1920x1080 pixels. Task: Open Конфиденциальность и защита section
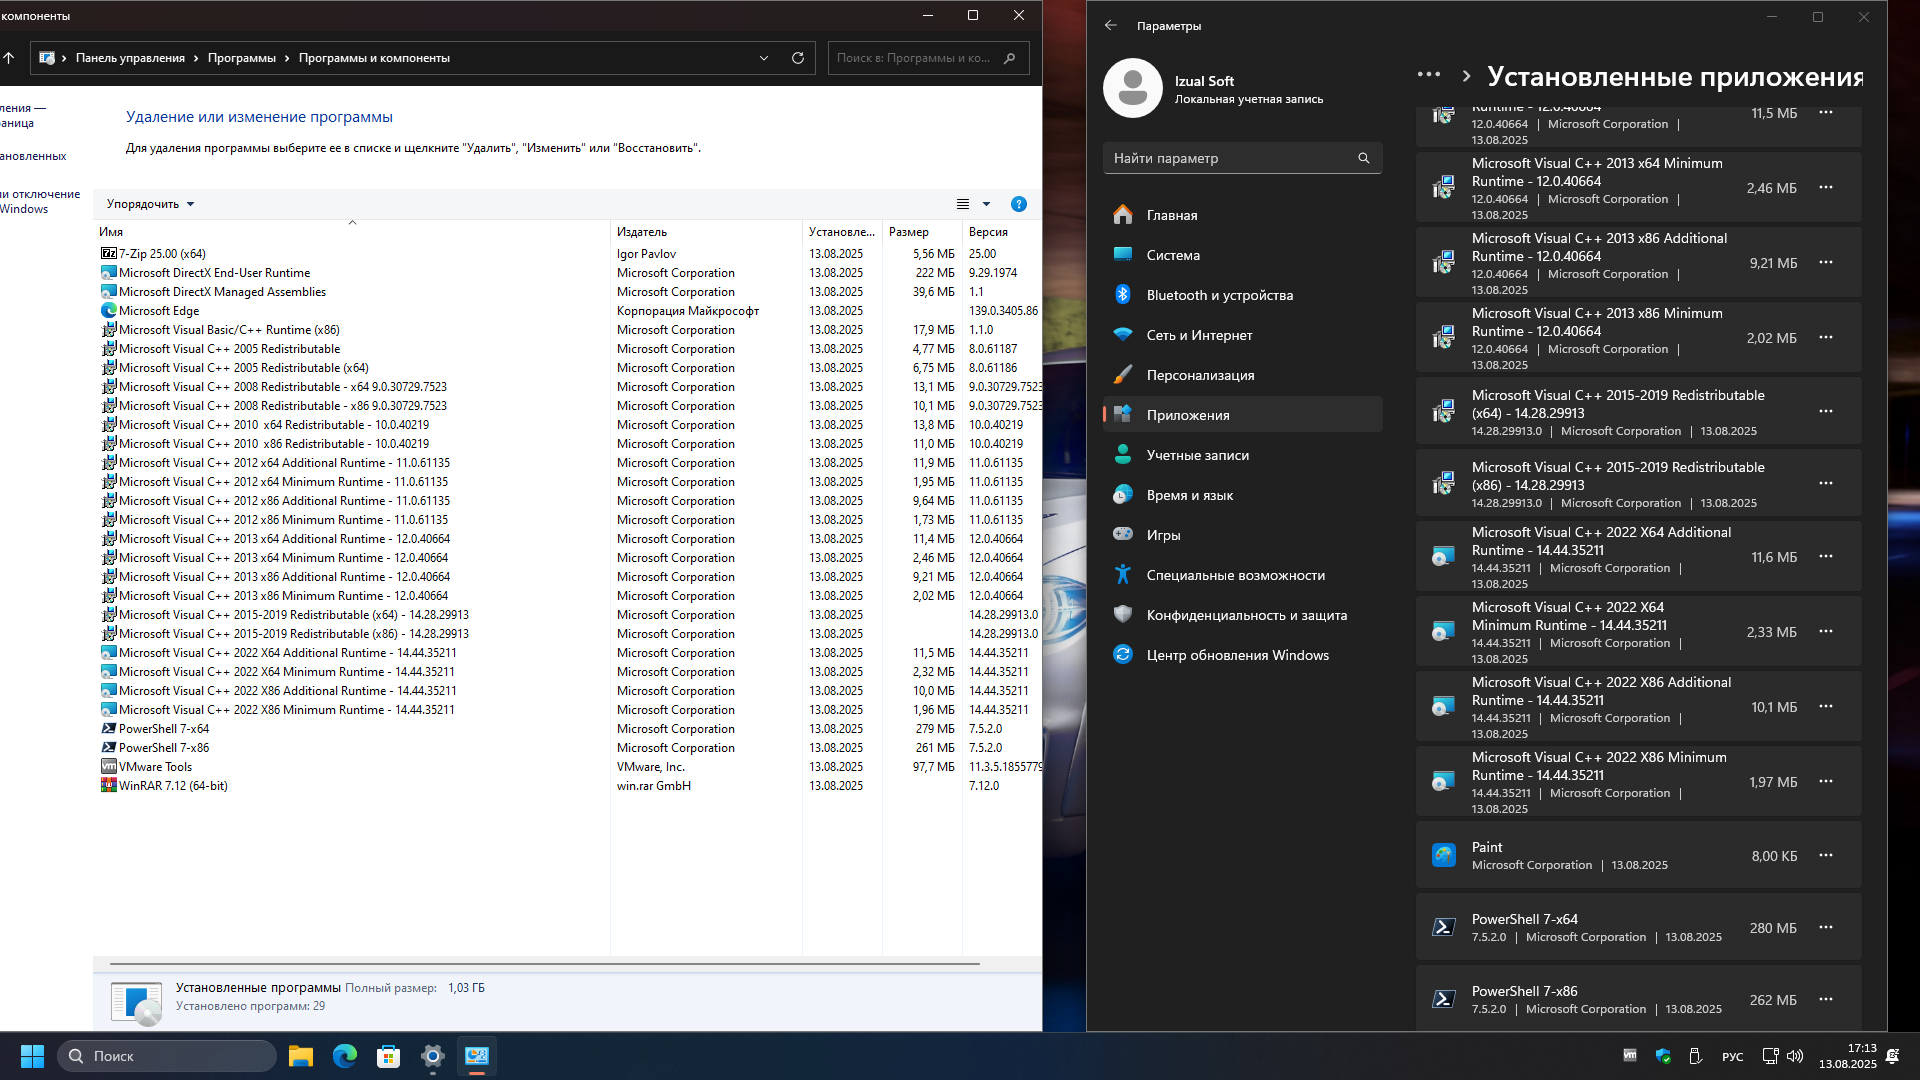tap(1242, 615)
